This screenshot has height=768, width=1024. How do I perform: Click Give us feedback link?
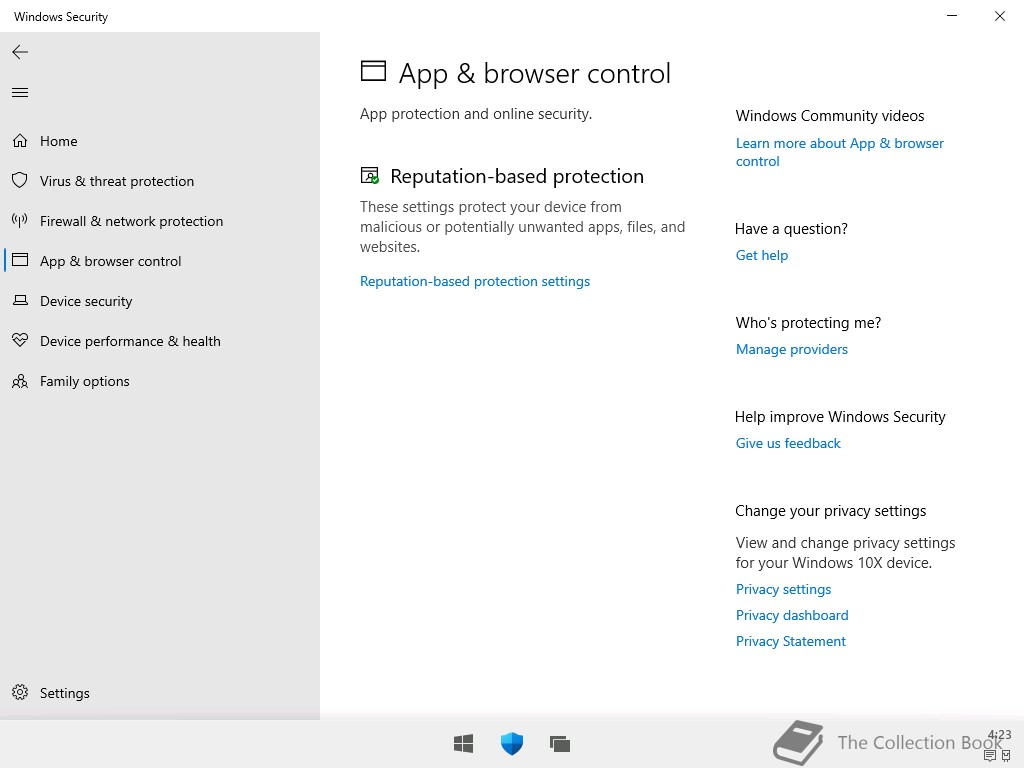coord(788,443)
